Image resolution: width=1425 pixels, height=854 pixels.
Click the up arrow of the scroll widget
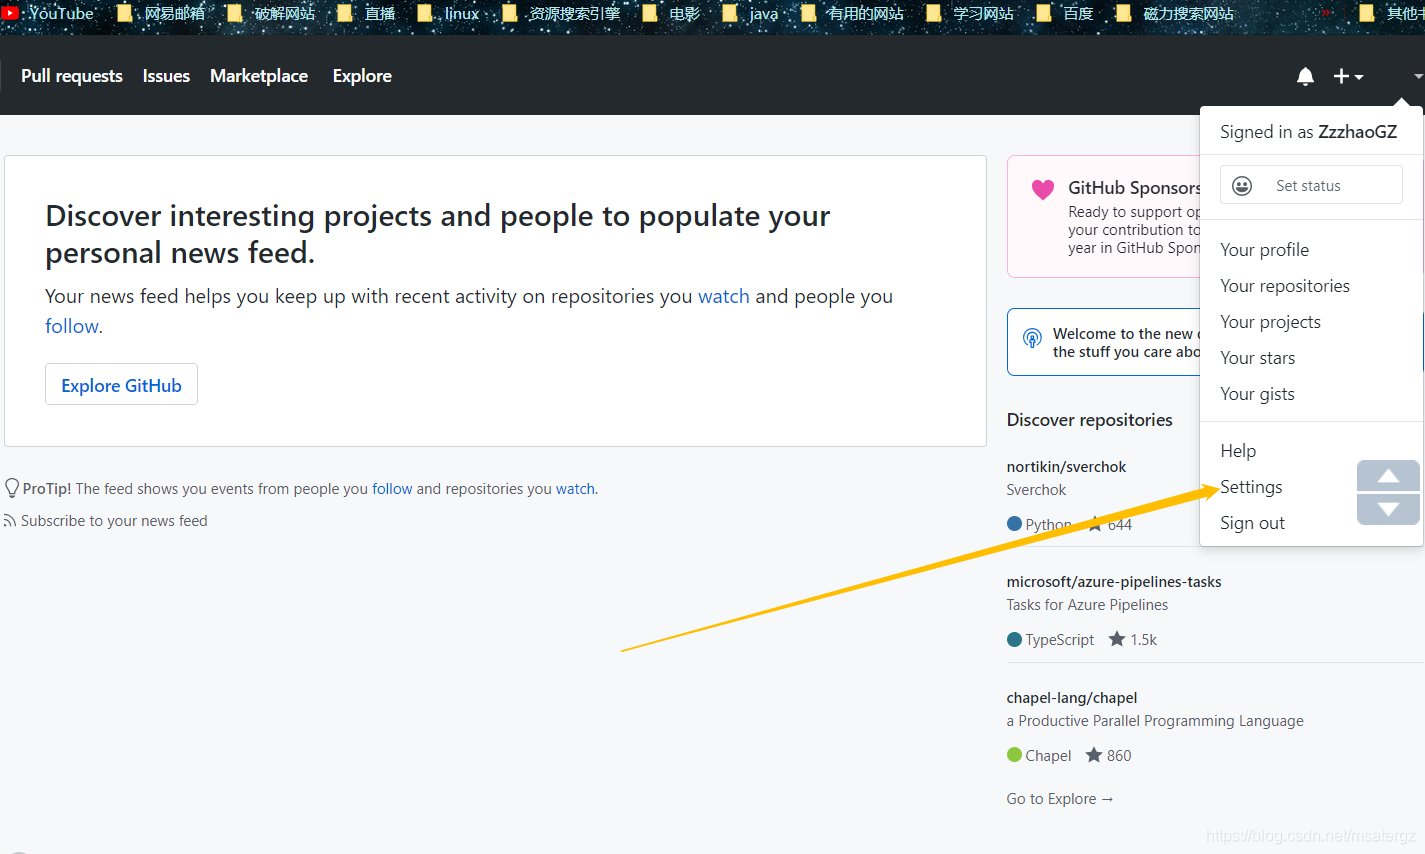pyautogui.click(x=1388, y=476)
